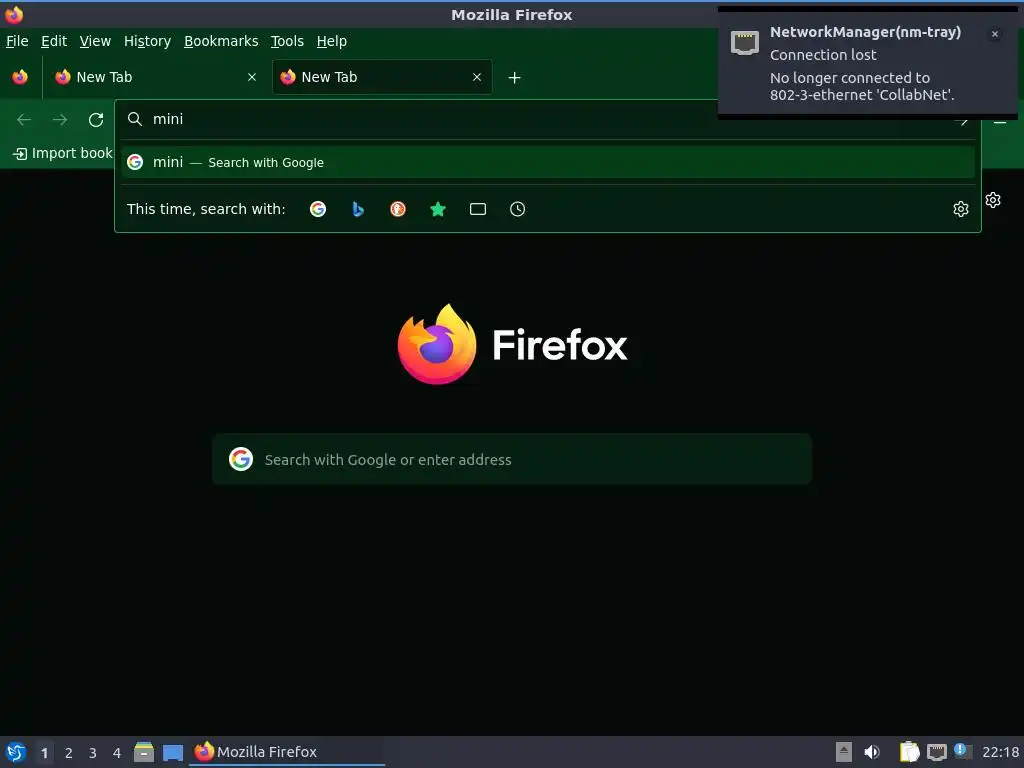Open the View menu
Screen dimensions: 1024x768
pyautogui.click(x=95, y=41)
